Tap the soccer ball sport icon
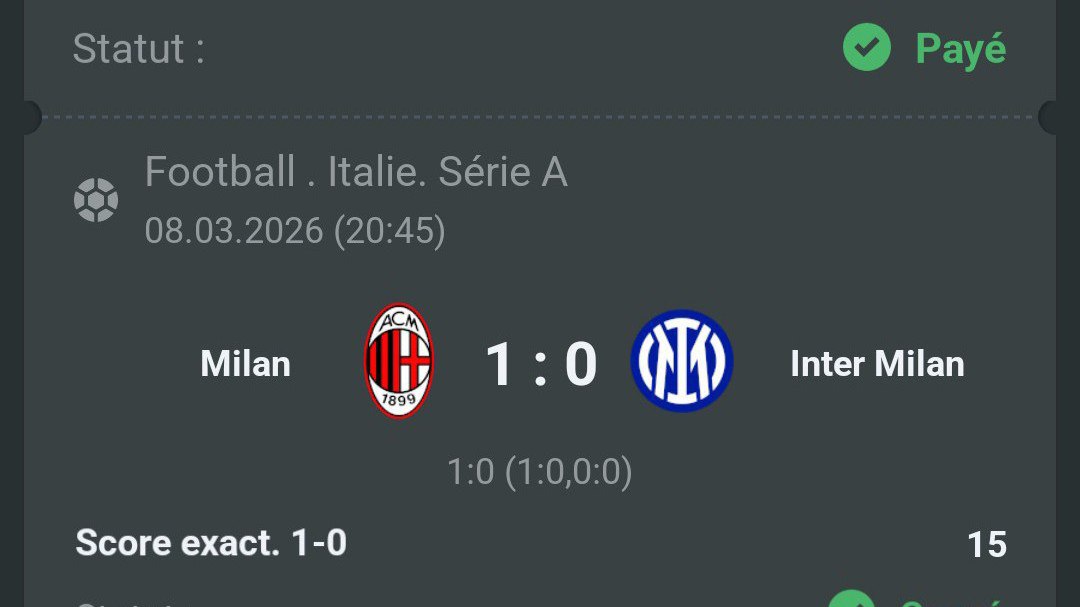The height and width of the screenshot is (607, 1080). (x=96, y=200)
